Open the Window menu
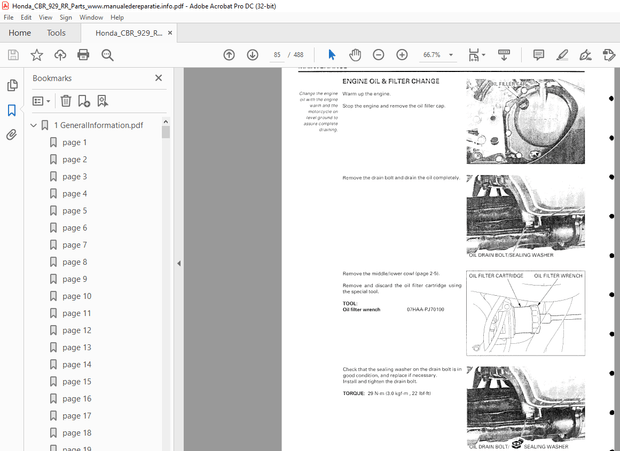 tap(91, 17)
